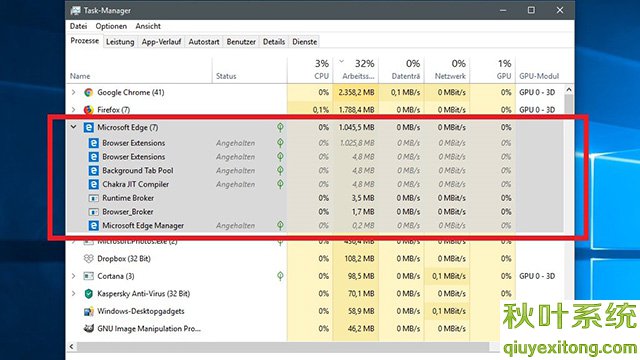Sort by Datenträger column header

pyautogui.click(x=402, y=70)
